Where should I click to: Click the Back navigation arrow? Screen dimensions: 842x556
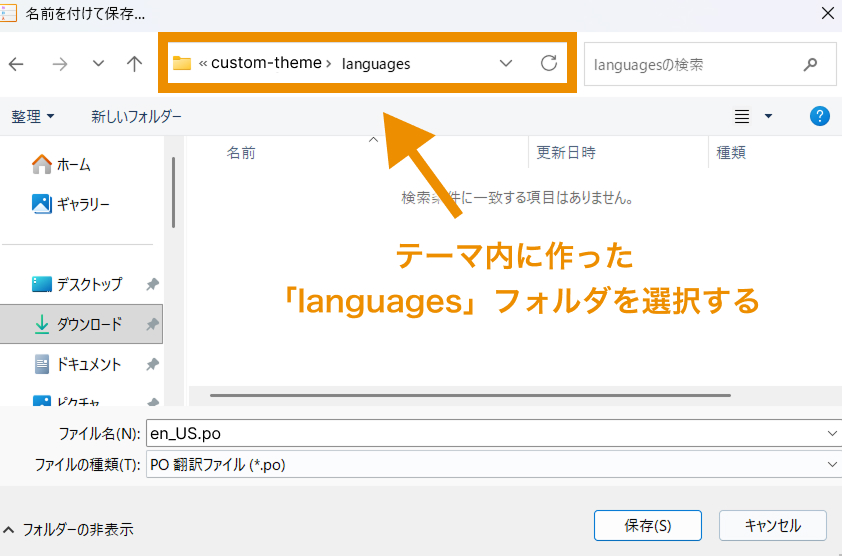pyautogui.click(x=16, y=64)
